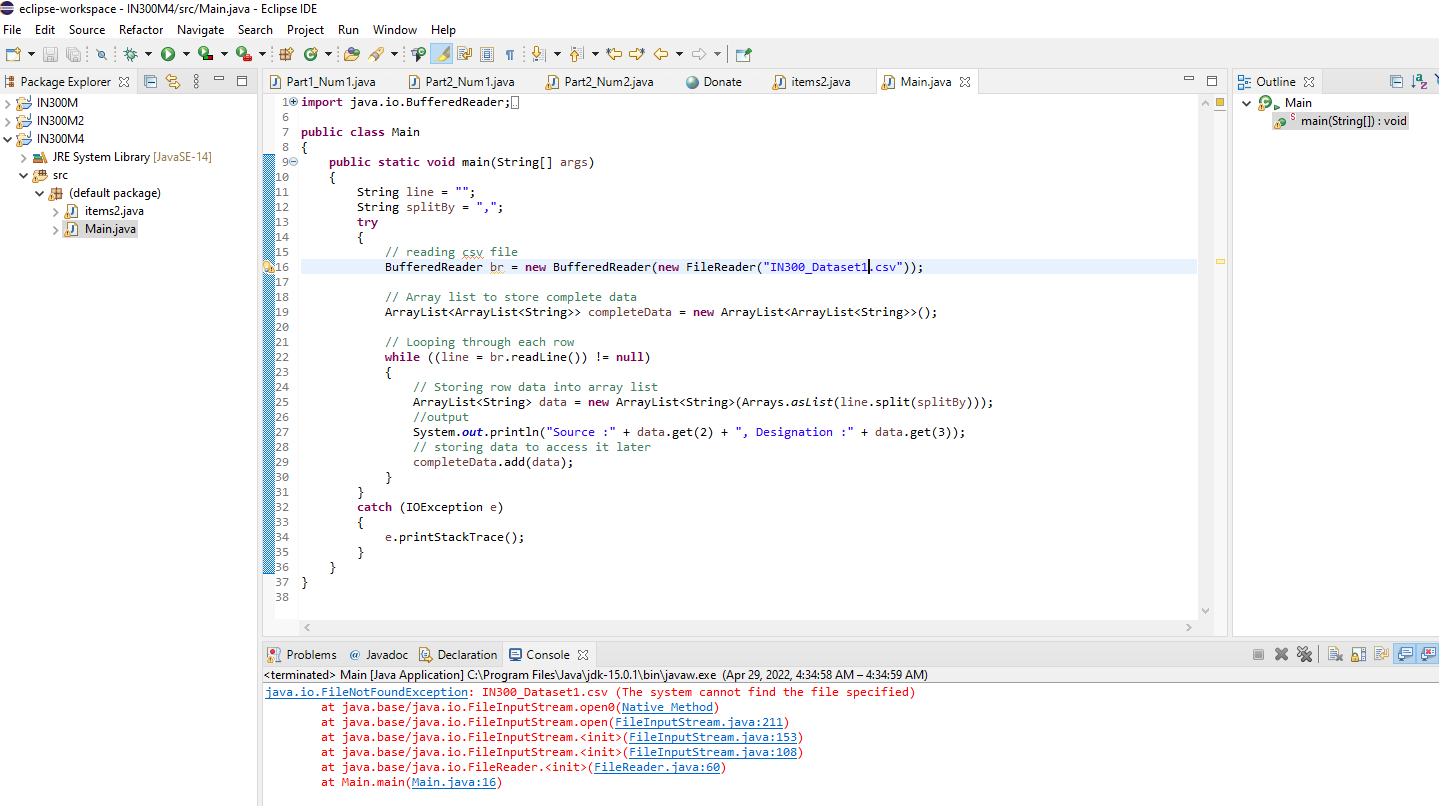Screen dimensions: 1439x806
Task: Open the FileInputStream.java:211 link
Action: coord(699,722)
